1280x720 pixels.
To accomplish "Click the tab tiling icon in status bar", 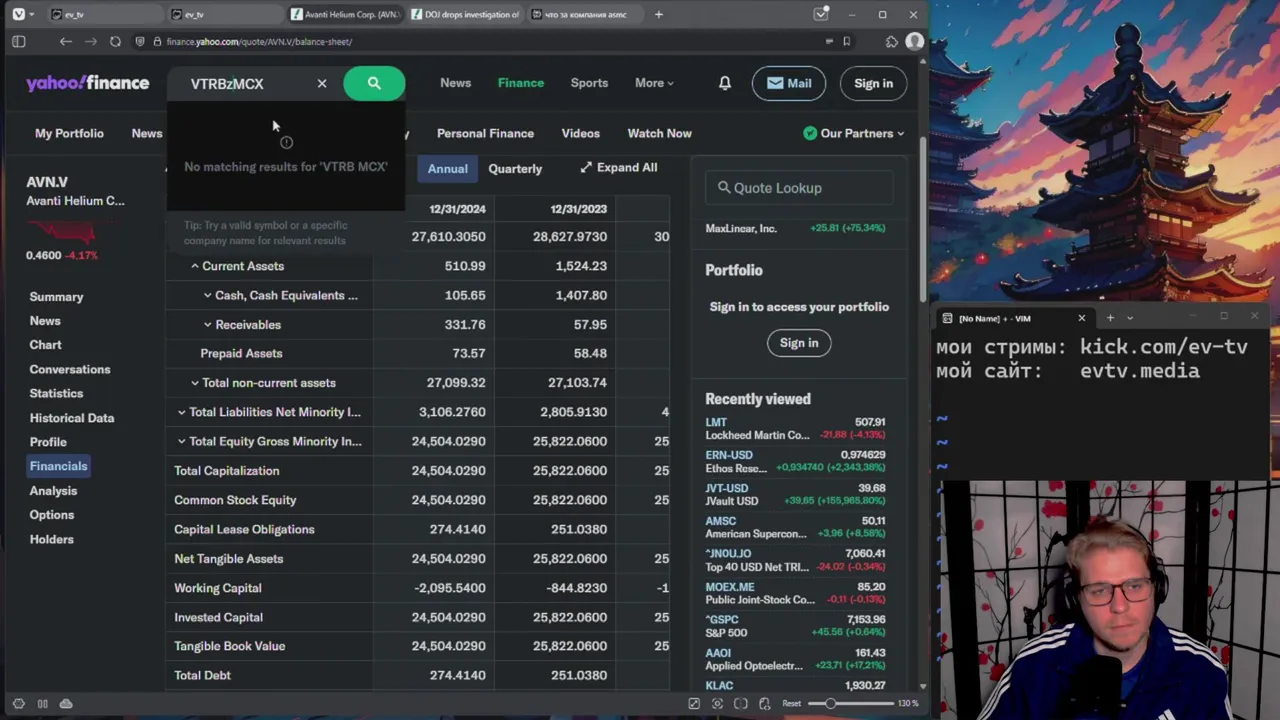I will [741, 704].
